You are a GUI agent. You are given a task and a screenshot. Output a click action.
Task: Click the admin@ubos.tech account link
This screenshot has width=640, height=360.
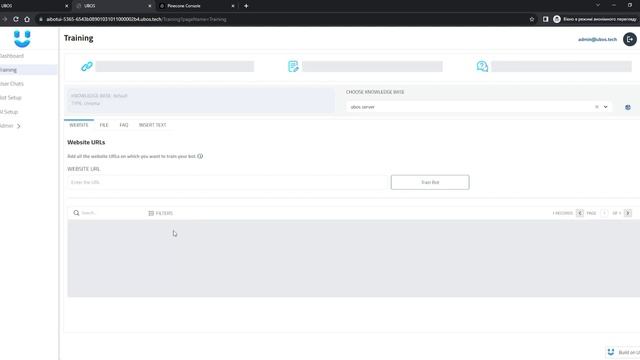(597, 39)
